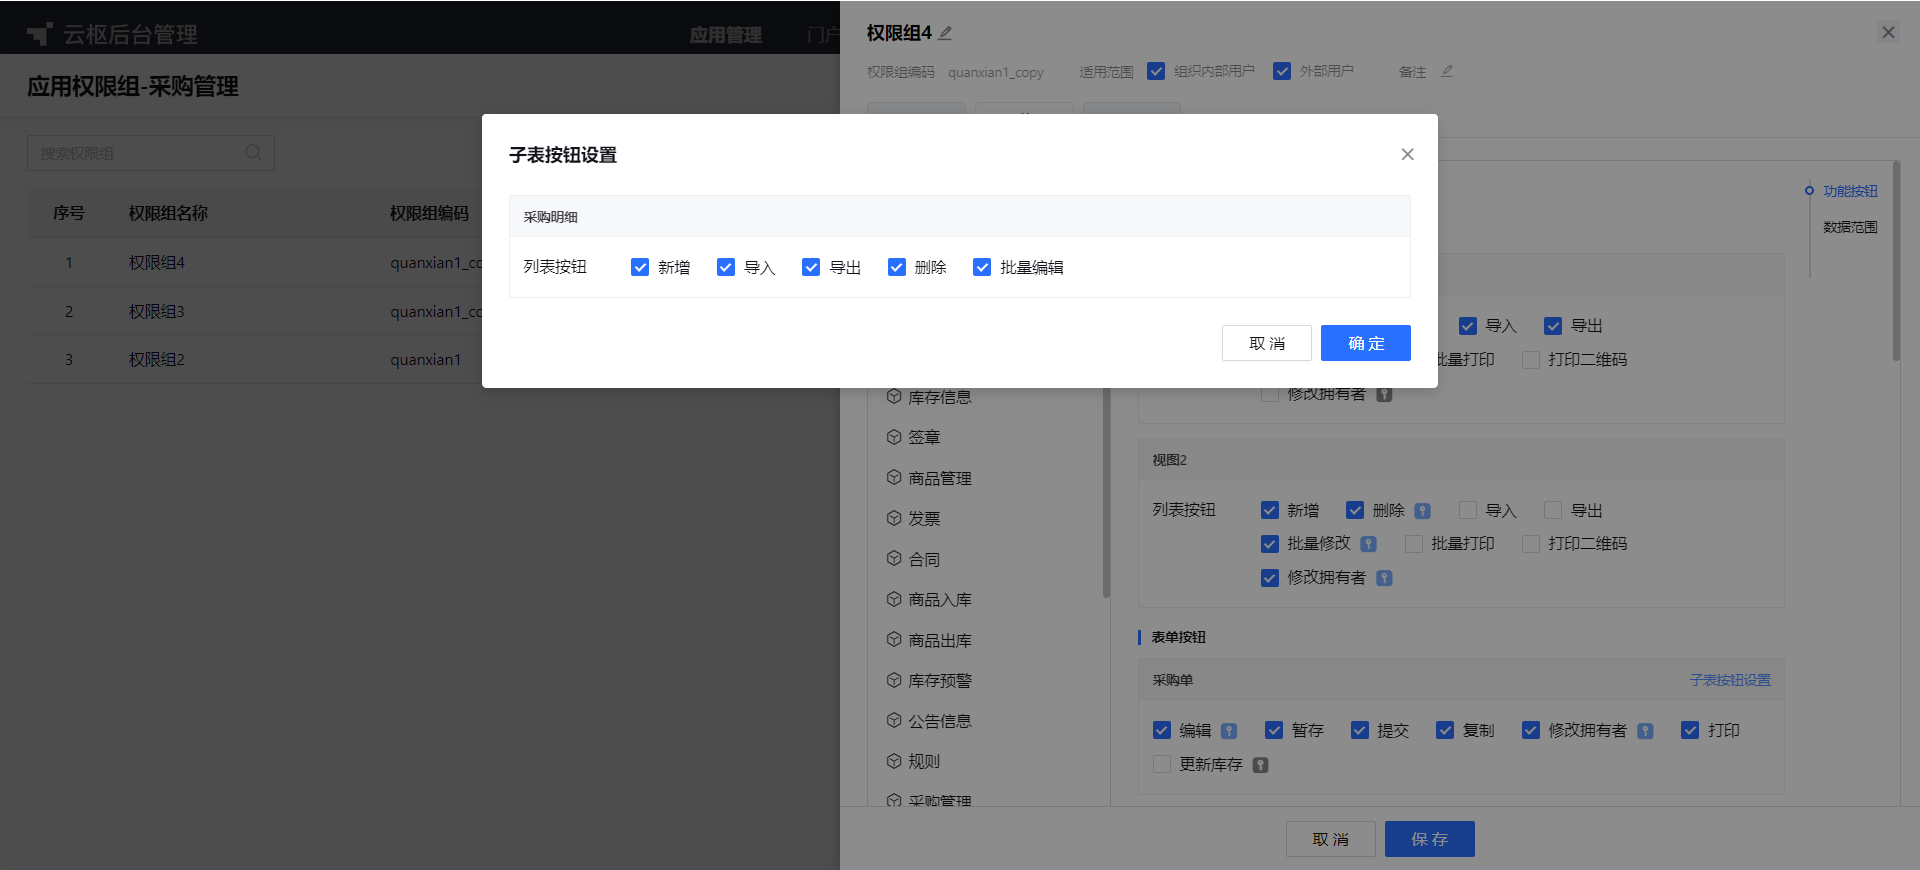Enable 批量打印 checkbox in 视图2

click(1414, 544)
